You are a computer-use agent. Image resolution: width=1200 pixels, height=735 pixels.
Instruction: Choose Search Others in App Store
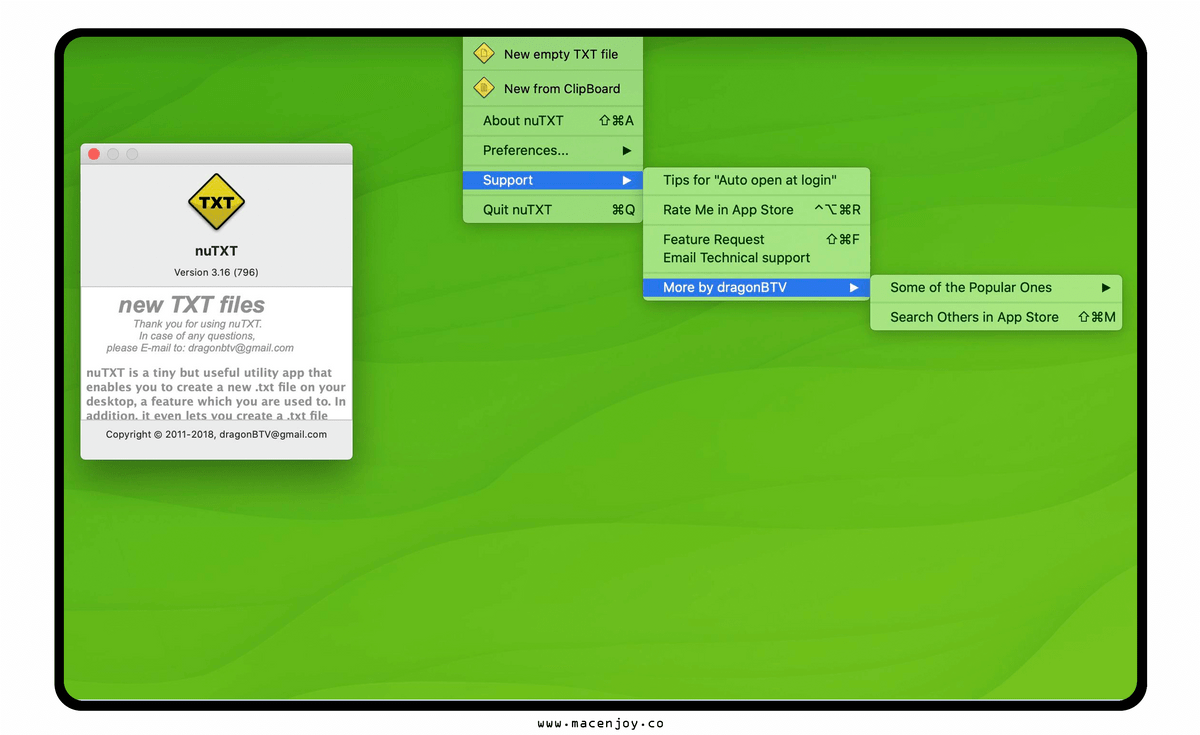pyautogui.click(x=996, y=317)
